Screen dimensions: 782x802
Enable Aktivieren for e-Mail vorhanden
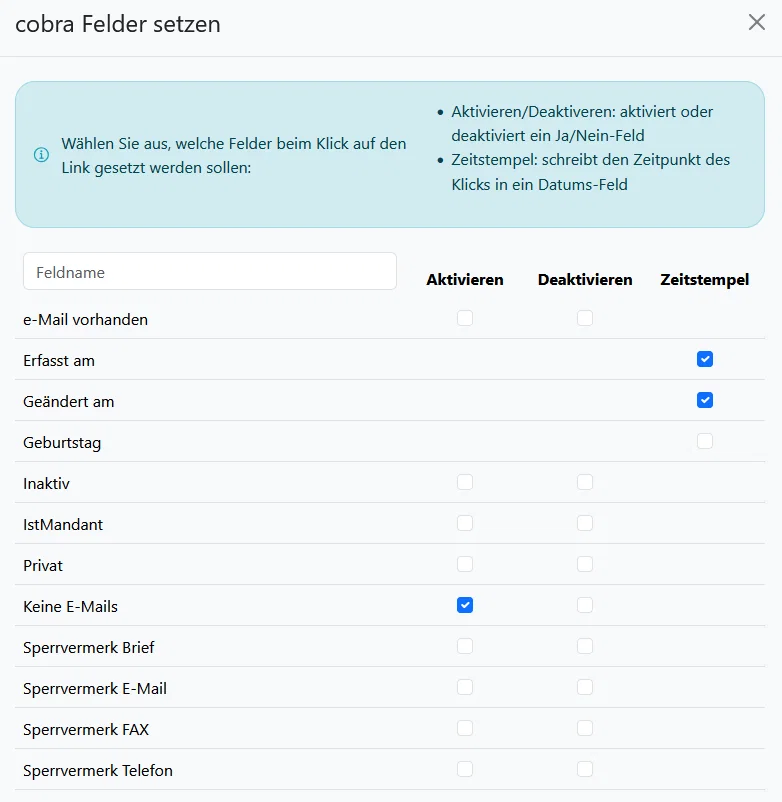(x=465, y=318)
